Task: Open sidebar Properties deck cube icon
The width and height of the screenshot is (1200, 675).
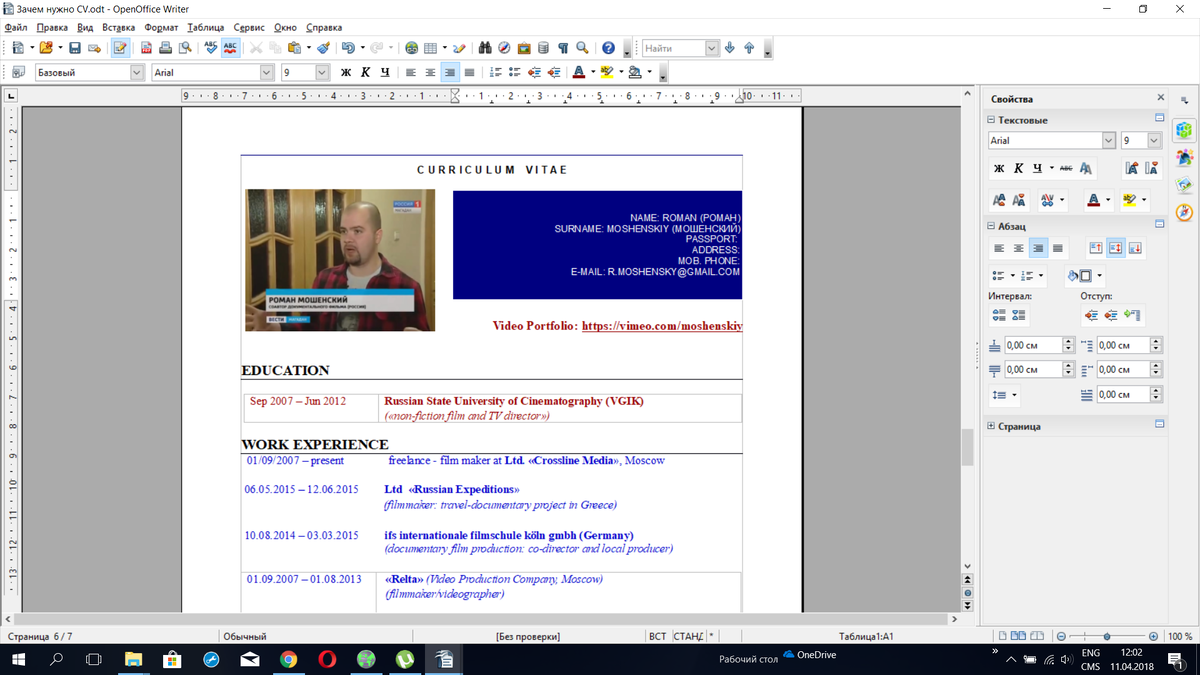Action: (1185, 130)
